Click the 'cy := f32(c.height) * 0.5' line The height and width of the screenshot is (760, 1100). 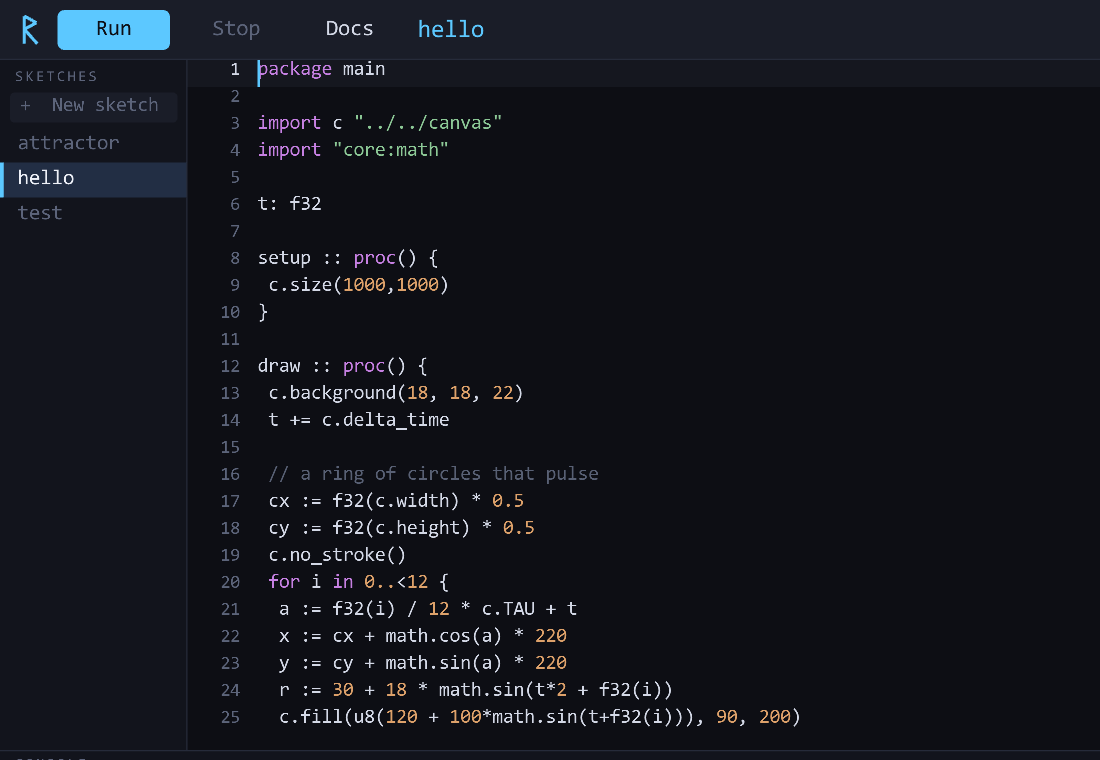coord(401,528)
